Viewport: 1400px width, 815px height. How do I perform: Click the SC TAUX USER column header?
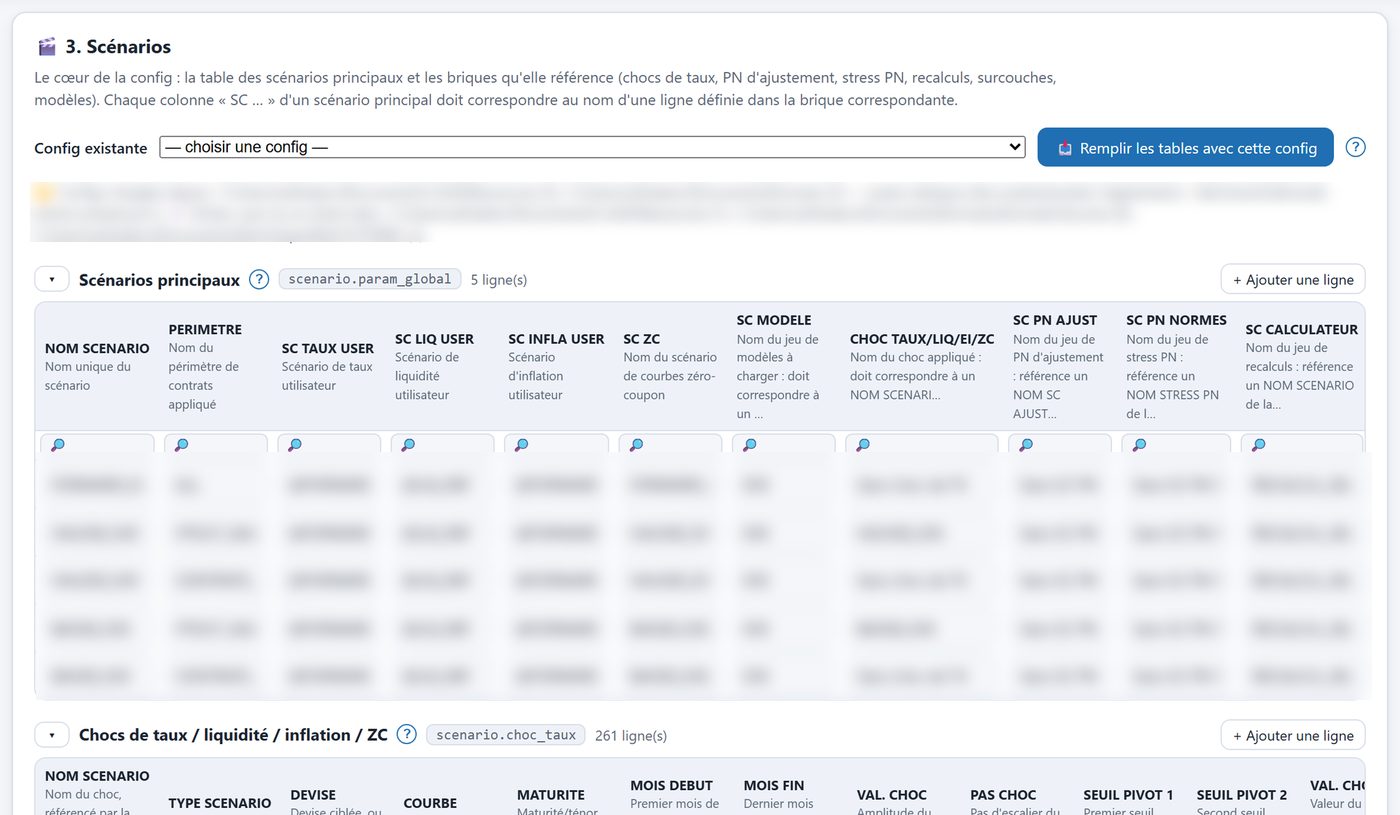(328, 348)
